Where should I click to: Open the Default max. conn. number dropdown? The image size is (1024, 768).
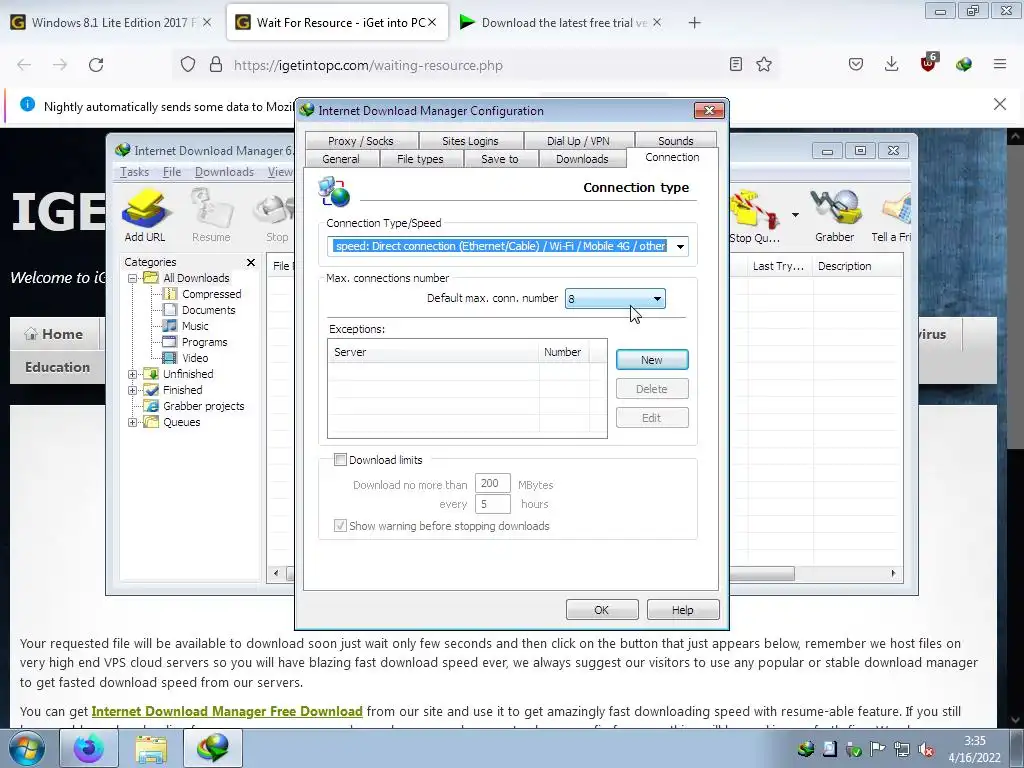click(657, 299)
